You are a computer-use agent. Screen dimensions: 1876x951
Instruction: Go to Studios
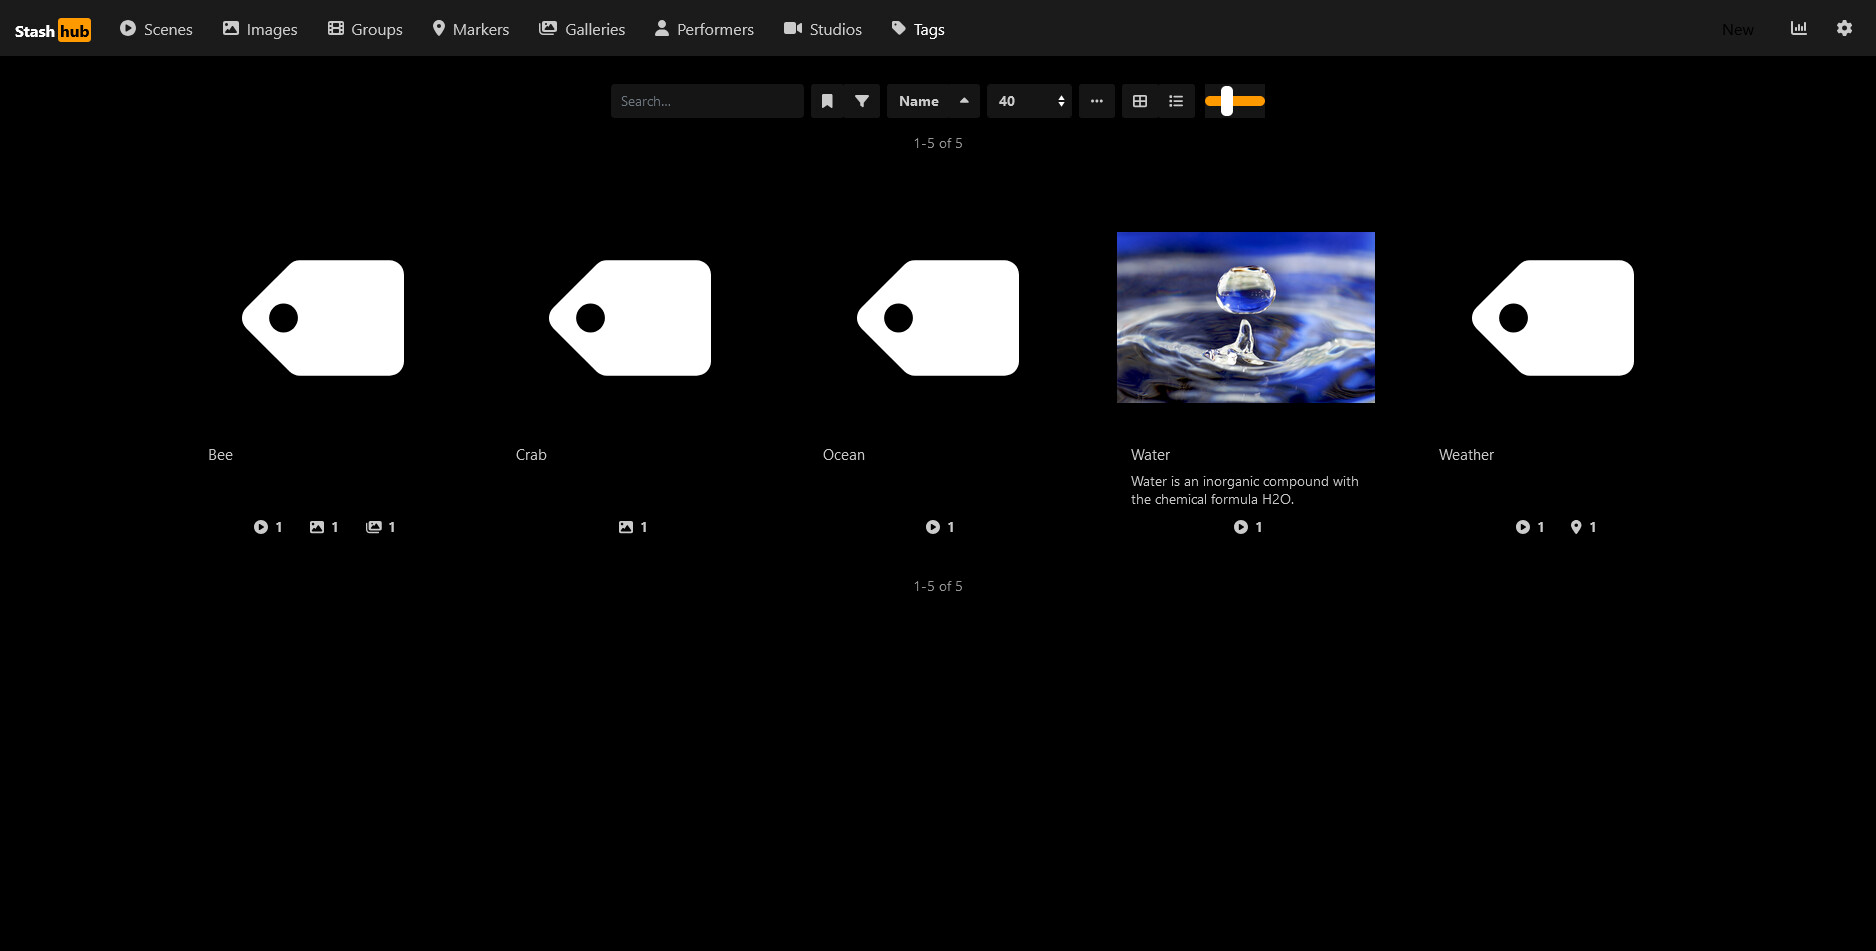[823, 29]
